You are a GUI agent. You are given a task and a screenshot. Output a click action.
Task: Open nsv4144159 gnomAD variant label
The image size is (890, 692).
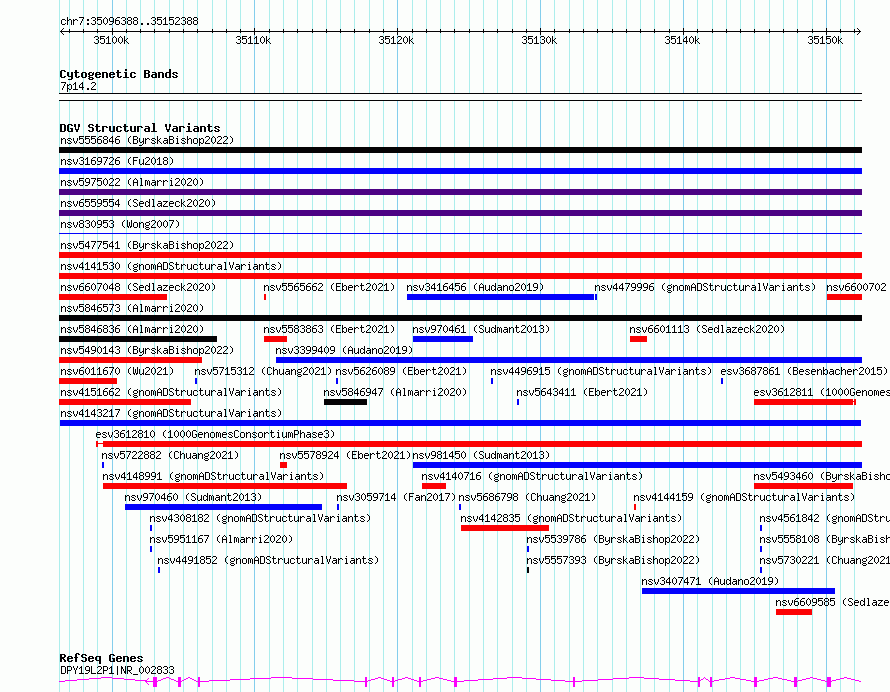(744, 497)
